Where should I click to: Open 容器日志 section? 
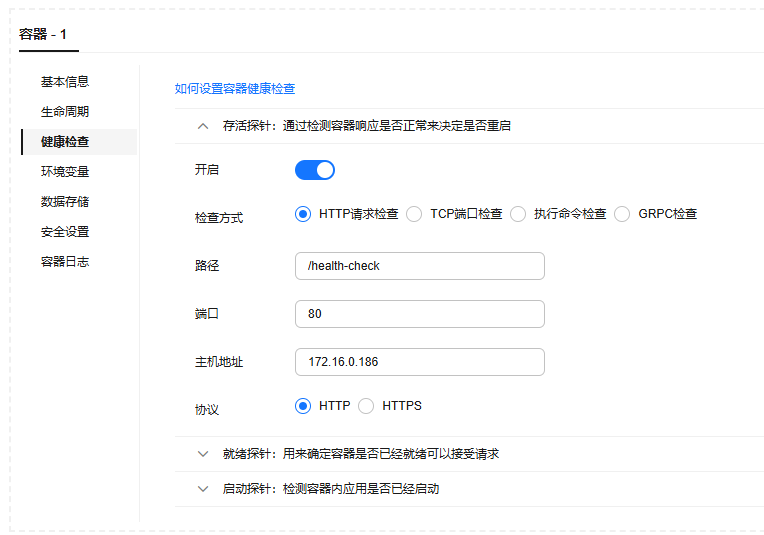tap(65, 262)
